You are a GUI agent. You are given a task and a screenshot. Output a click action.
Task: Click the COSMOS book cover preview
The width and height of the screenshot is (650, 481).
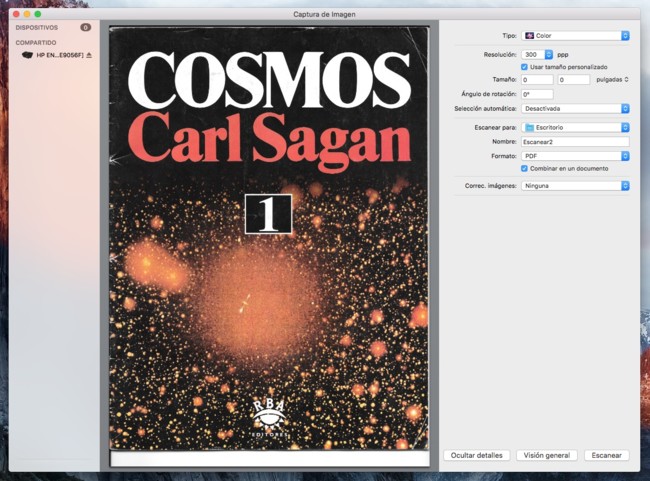coord(269,238)
